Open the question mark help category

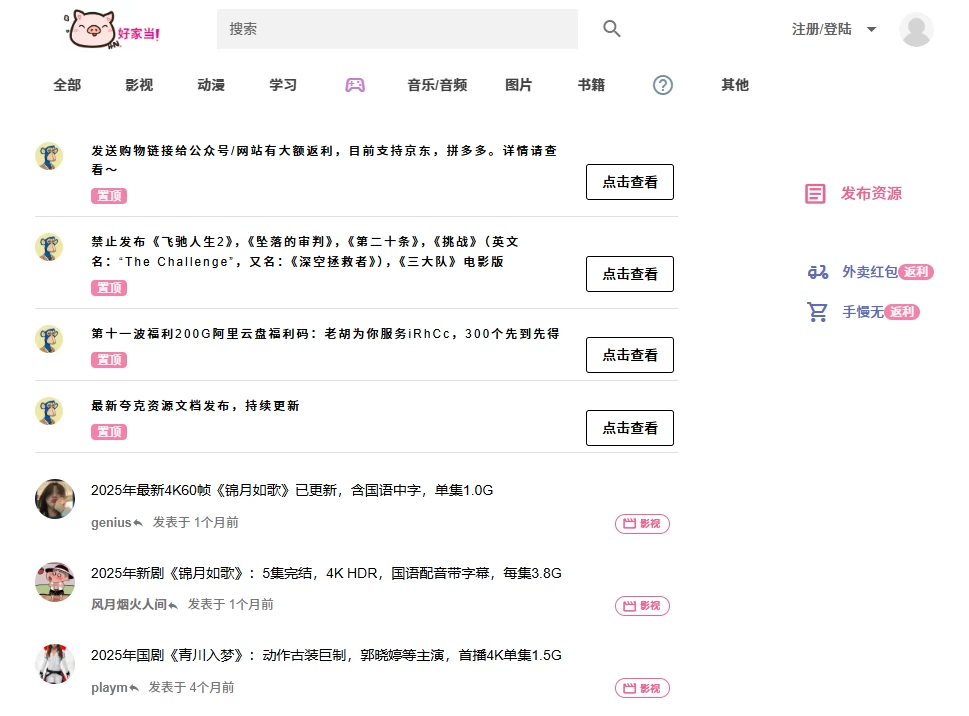(x=663, y=85)
